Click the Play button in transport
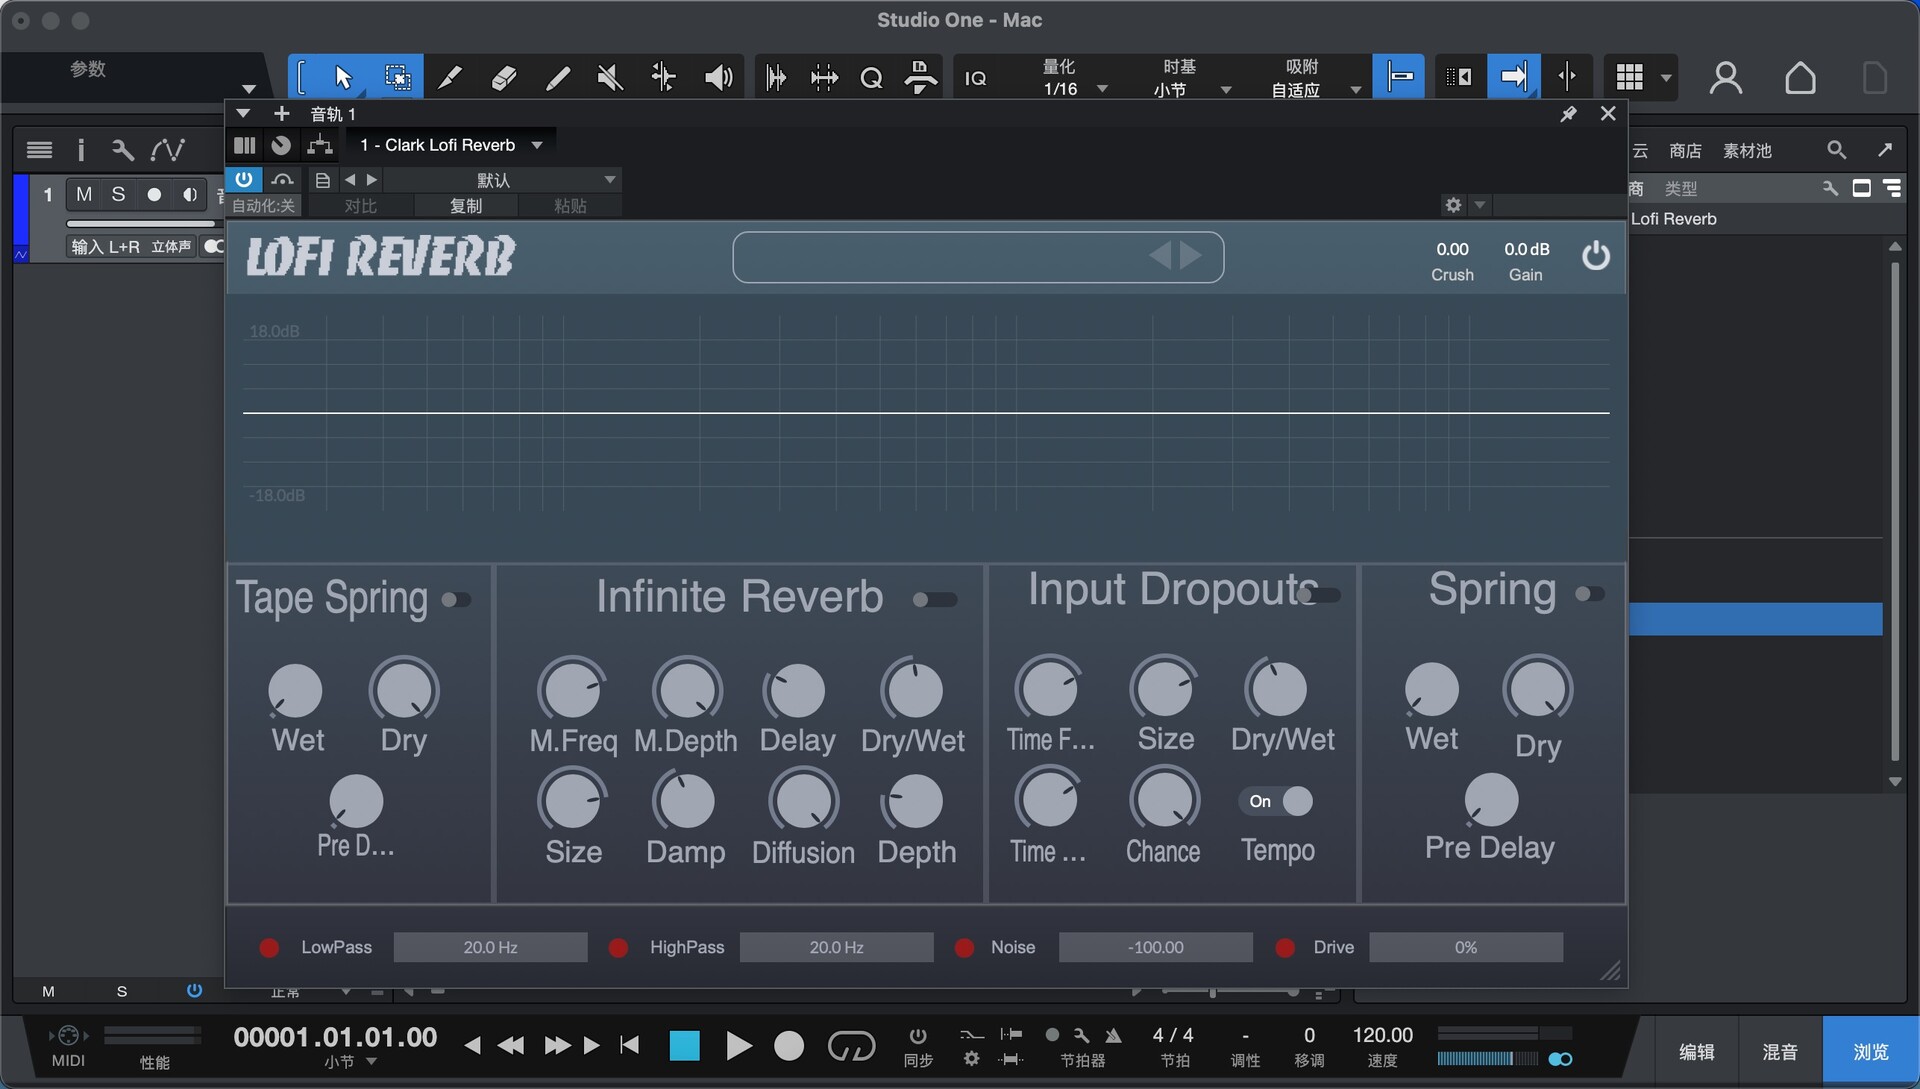This screenshot has height=1089, width=1920. pyautogui.click(x=738, y=1046)
